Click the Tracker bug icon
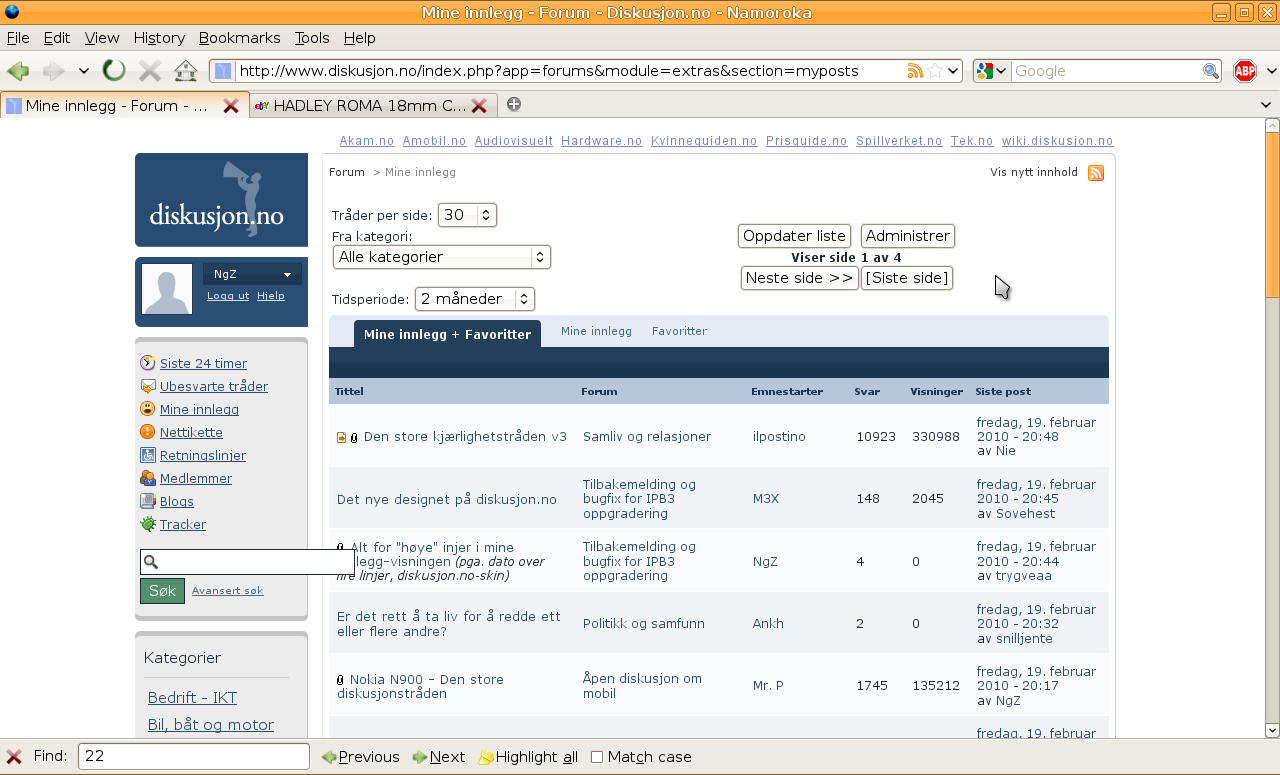Image resolution: width=1280 pixels, height=775 pixels. click(148, 524)
